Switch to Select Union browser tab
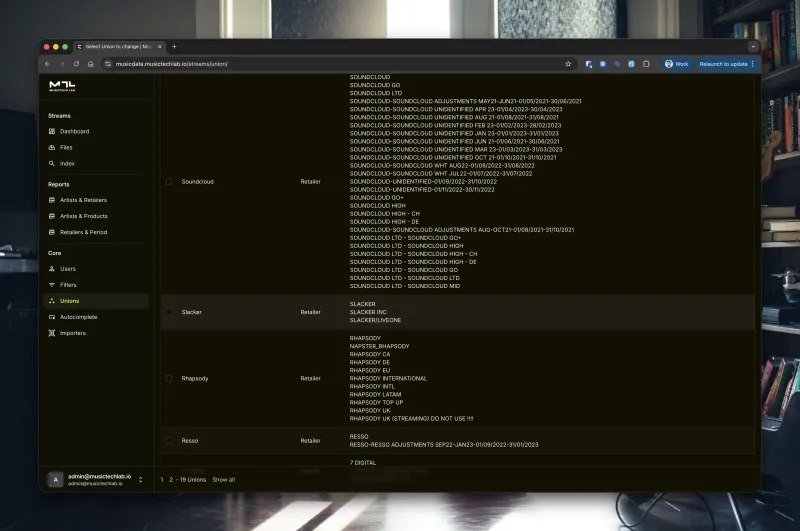Image resolution: width=800 pixels, height=531 pixels. pos(118,46)
